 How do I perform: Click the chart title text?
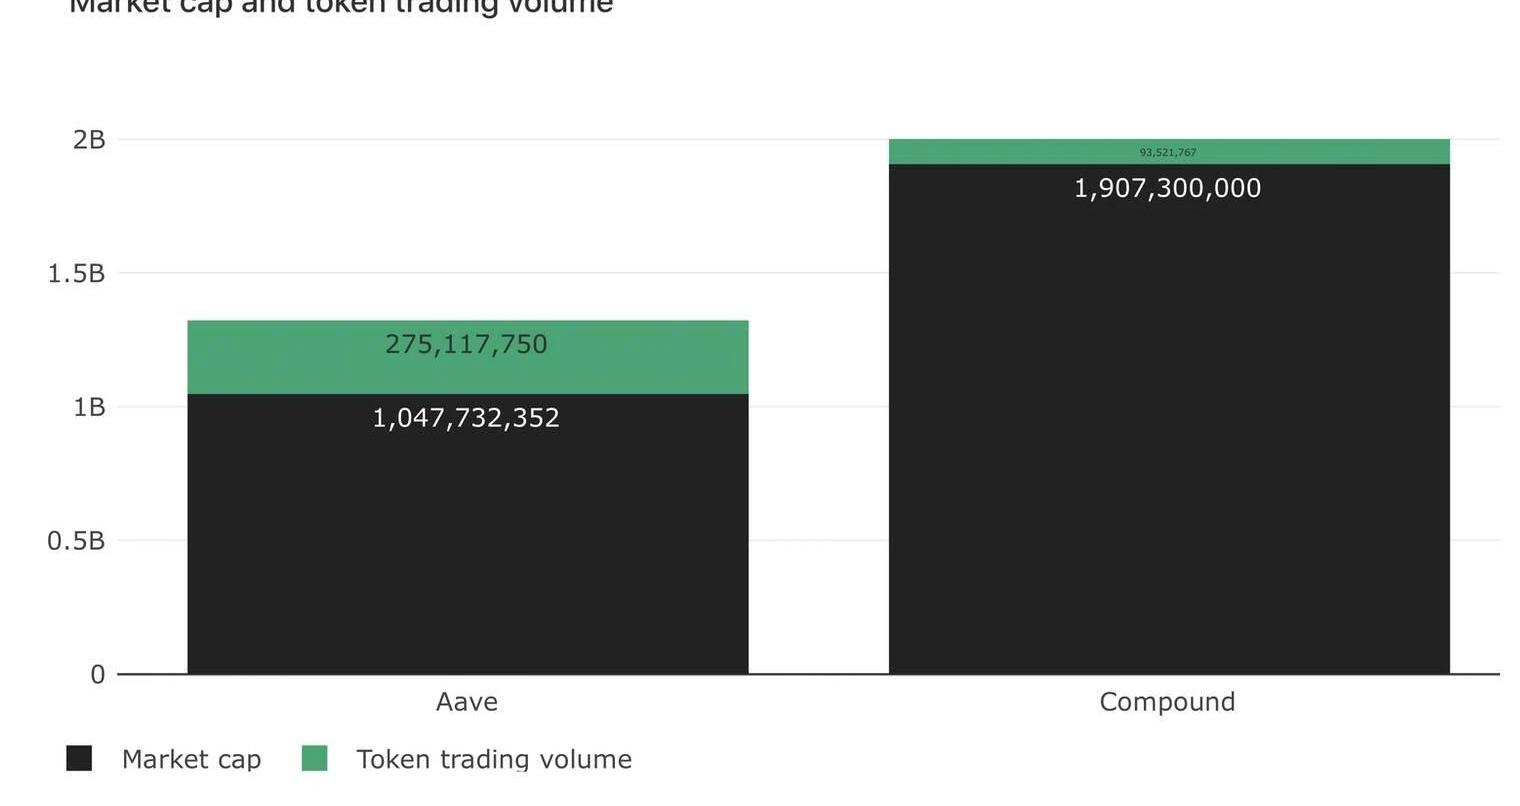341,6
